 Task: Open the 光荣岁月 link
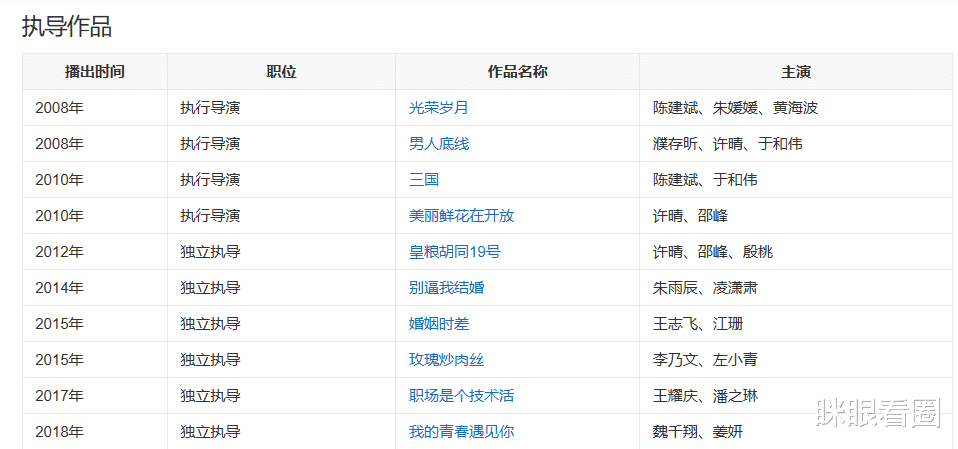[439, 108]
